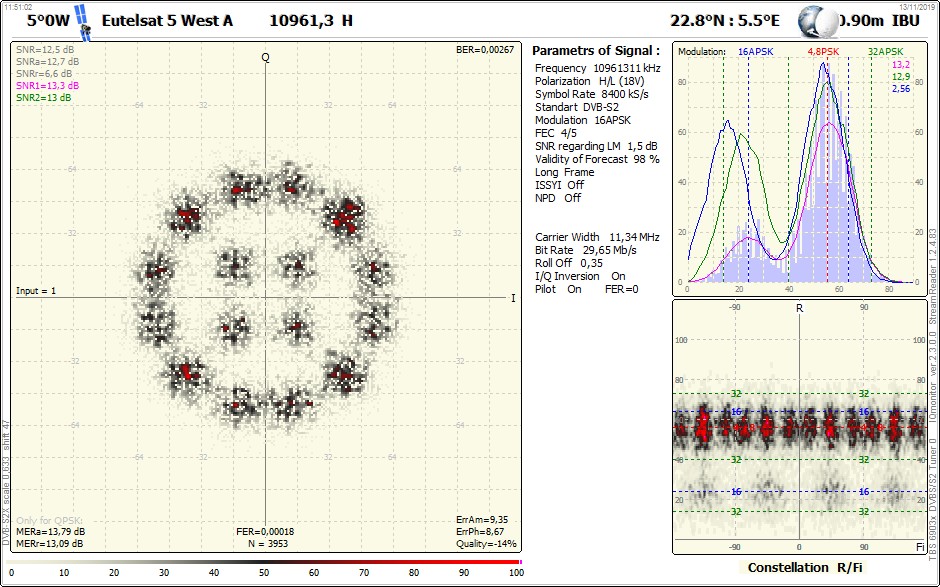Toggle the magenta SNR1=13,3 dB trace label
The image size is (940, 587).
tap(47, 86)
